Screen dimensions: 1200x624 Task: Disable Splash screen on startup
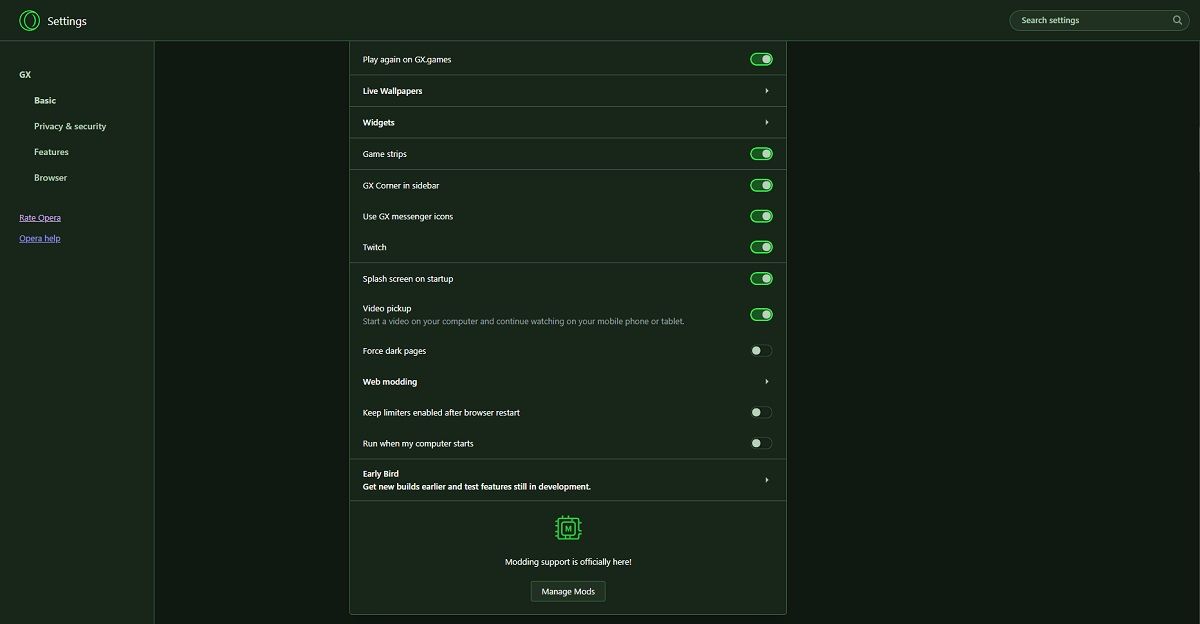point(761,279)
